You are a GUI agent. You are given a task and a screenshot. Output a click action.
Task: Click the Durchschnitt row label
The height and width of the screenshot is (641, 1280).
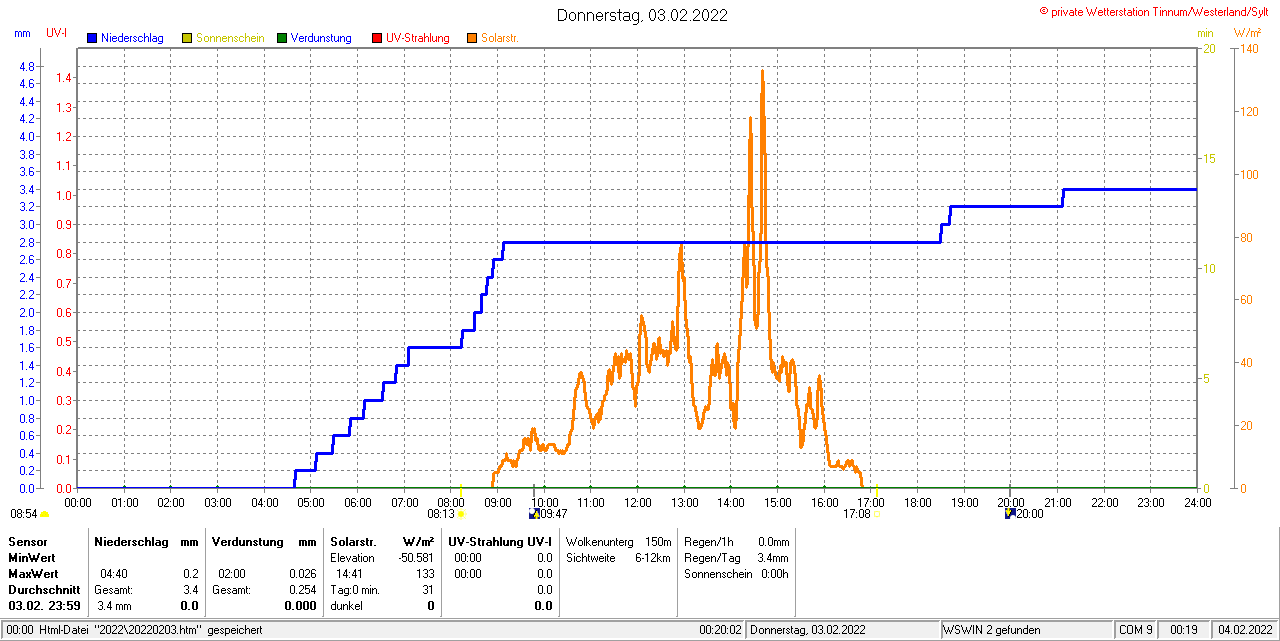[x=43, y=589]
